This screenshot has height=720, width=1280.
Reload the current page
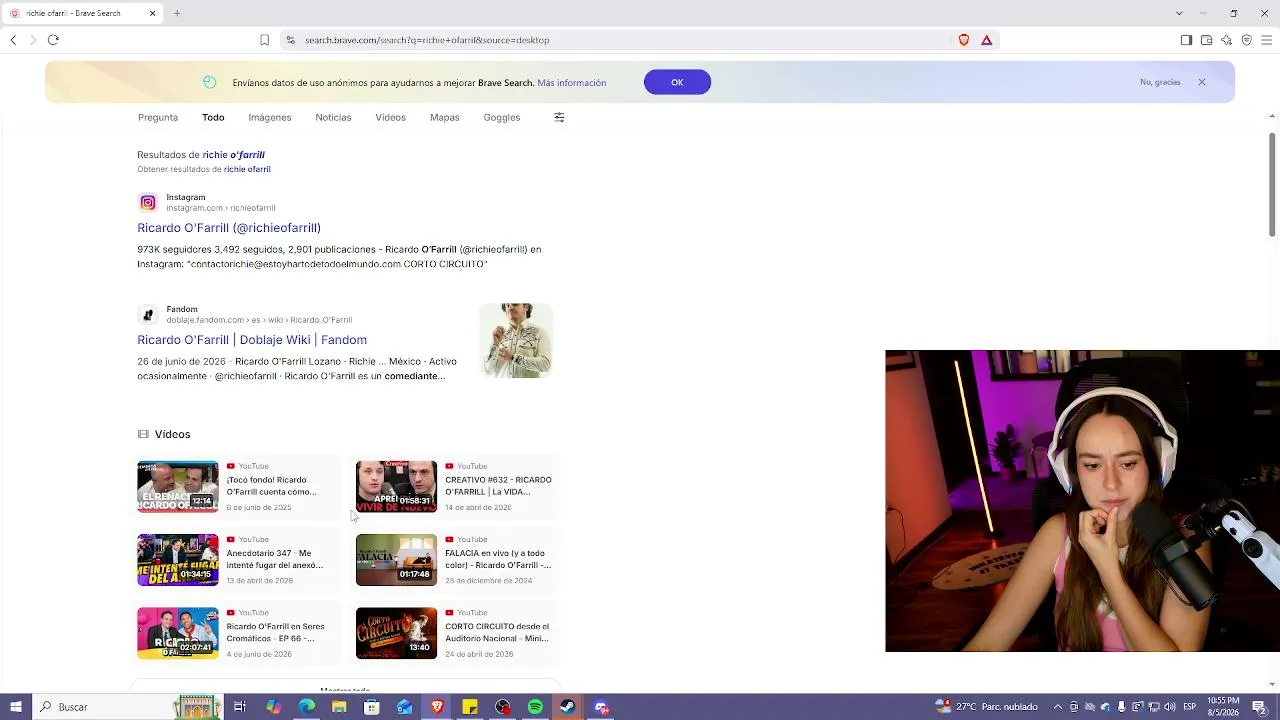(53, 40)
